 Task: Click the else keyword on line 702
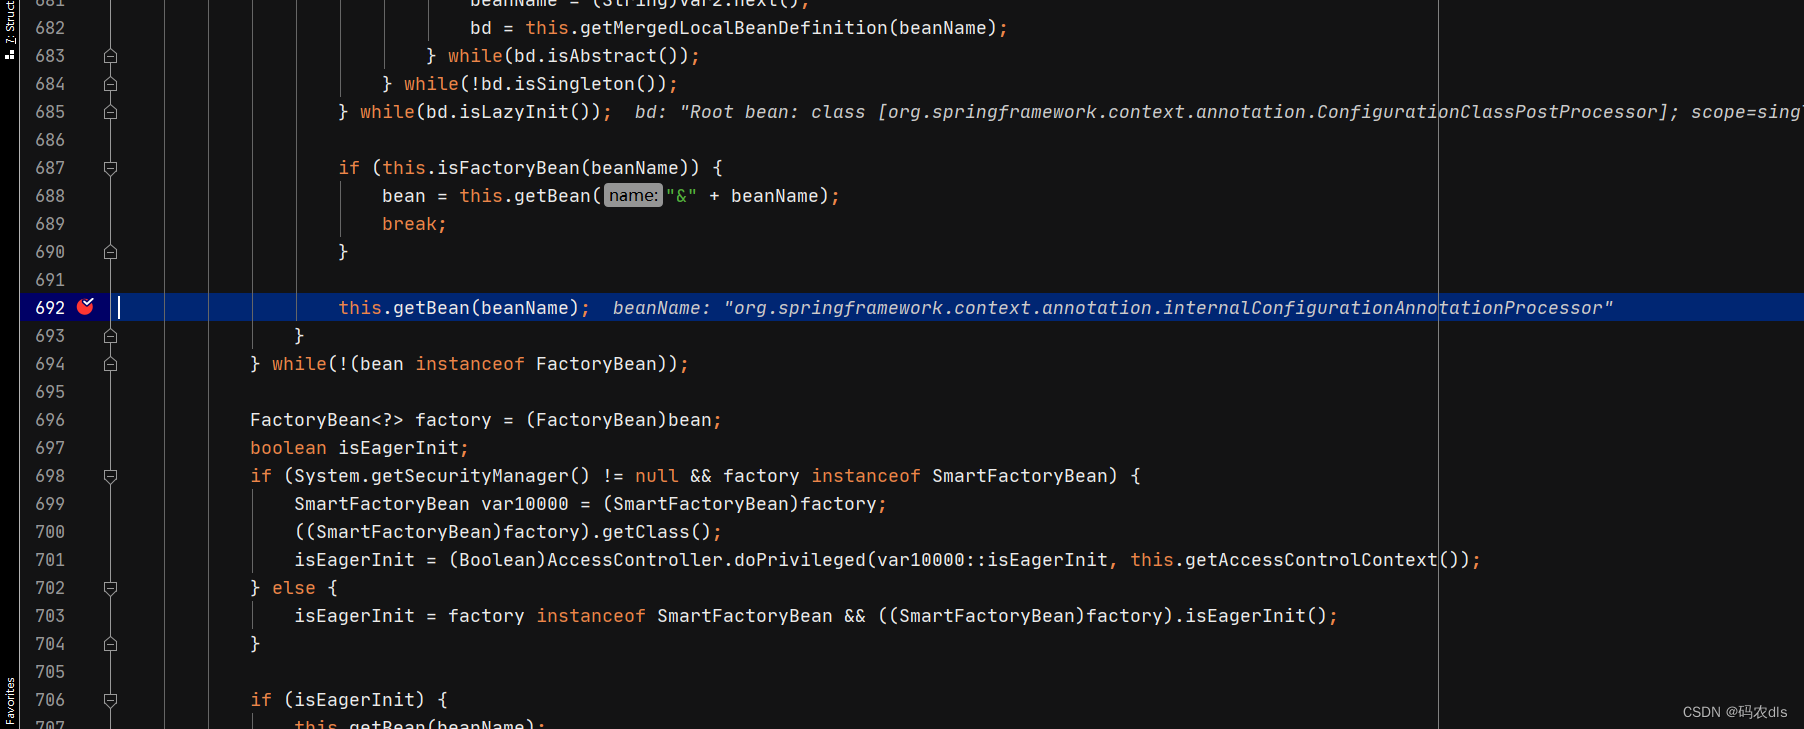click(294, 588)
